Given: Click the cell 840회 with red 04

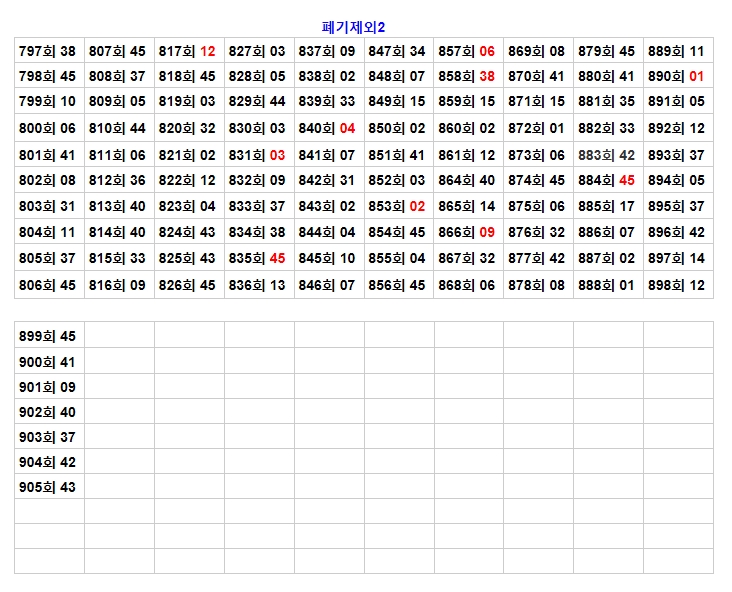Looking at the screenshot, I should click(x=328, y=128).
